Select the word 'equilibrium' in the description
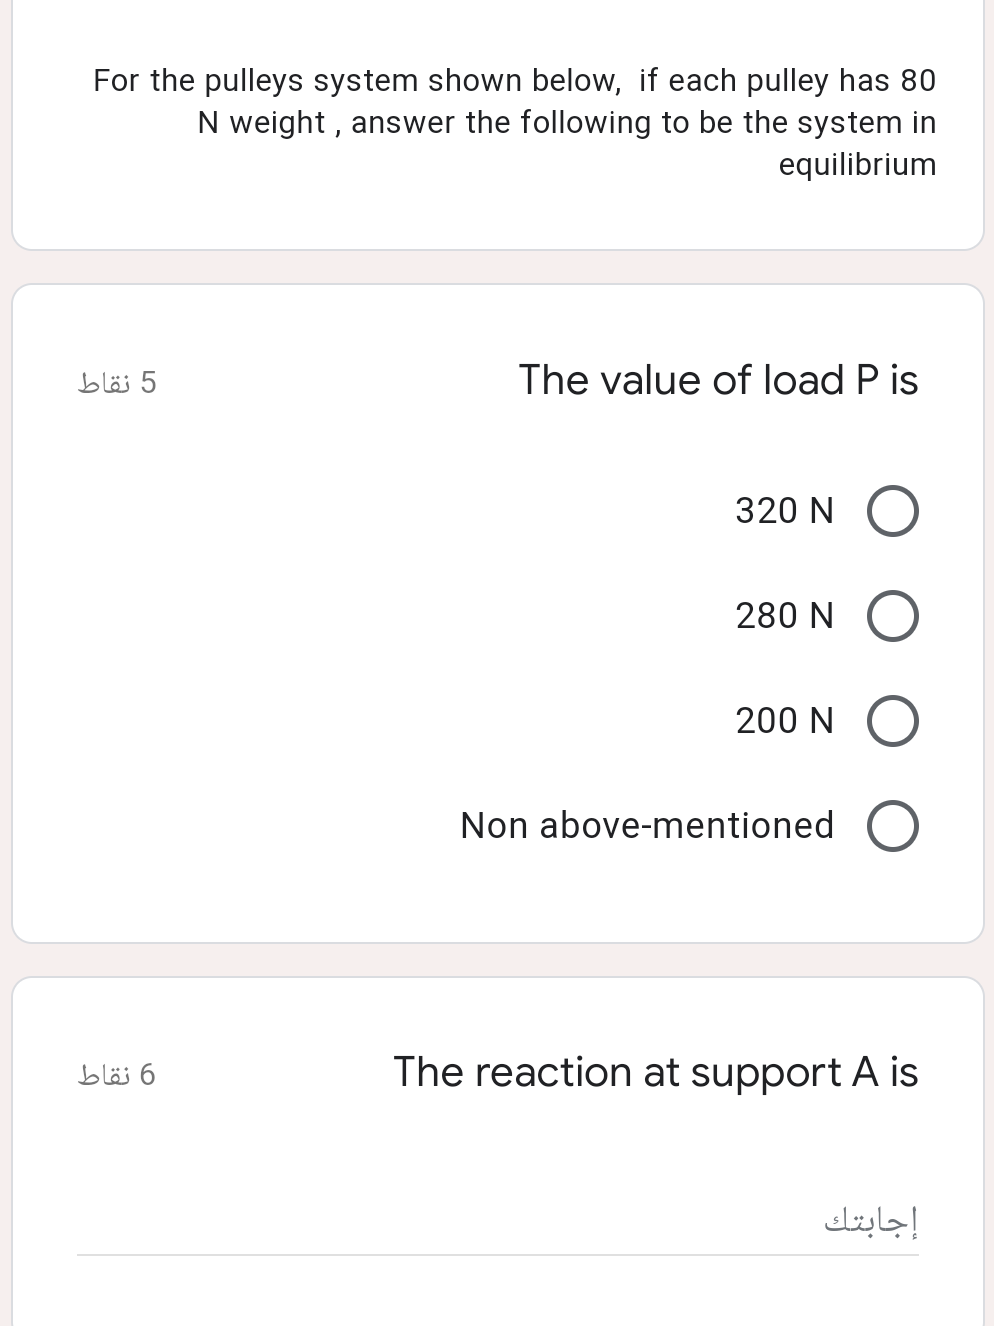The width and height of the screenshot is (994, 1326). coord(857,163)
